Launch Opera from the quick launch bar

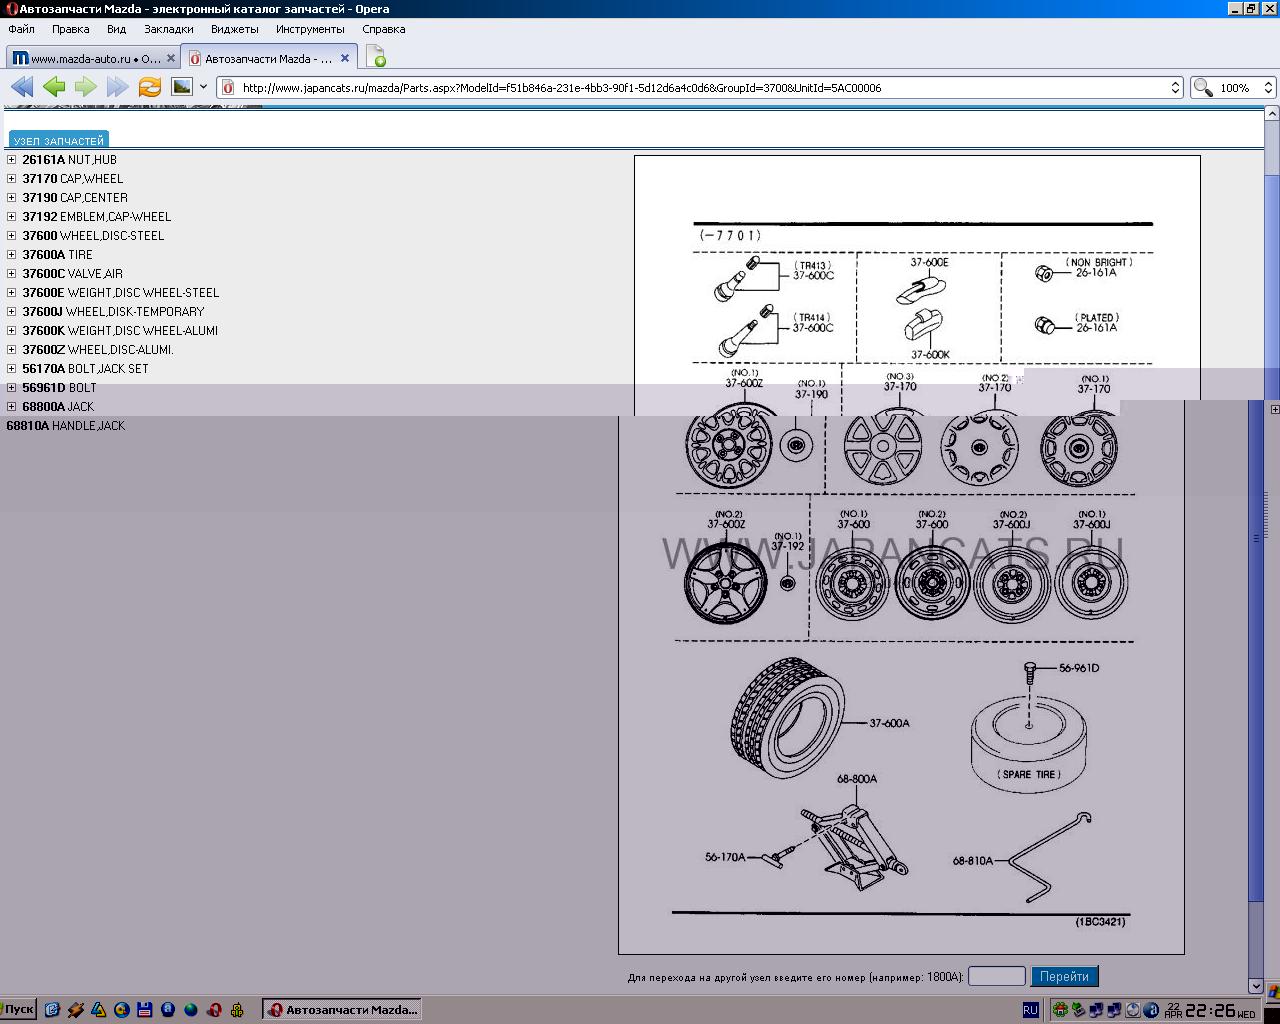(x=214, y=1010)
